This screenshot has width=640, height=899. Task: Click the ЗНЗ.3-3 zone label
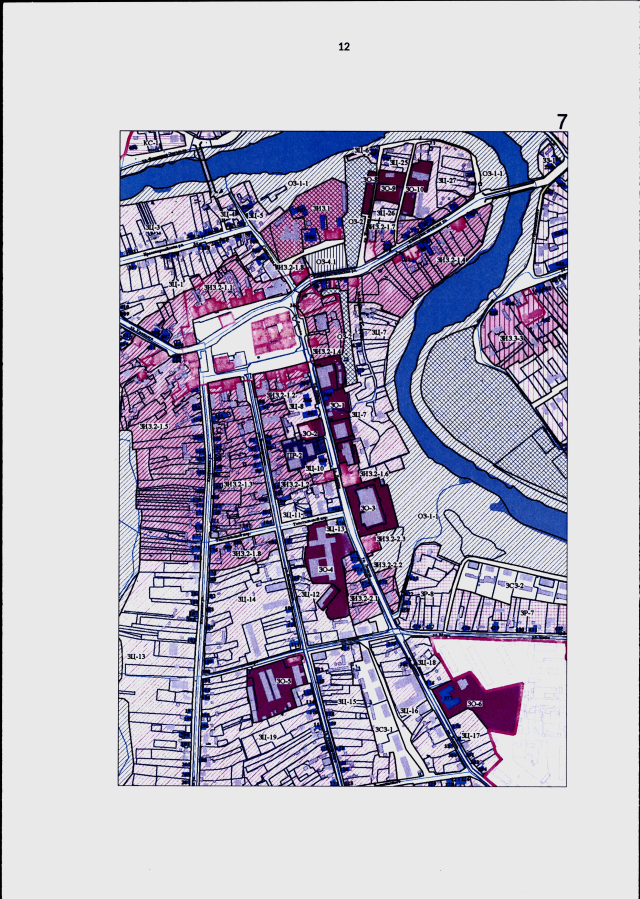point(511,338)
